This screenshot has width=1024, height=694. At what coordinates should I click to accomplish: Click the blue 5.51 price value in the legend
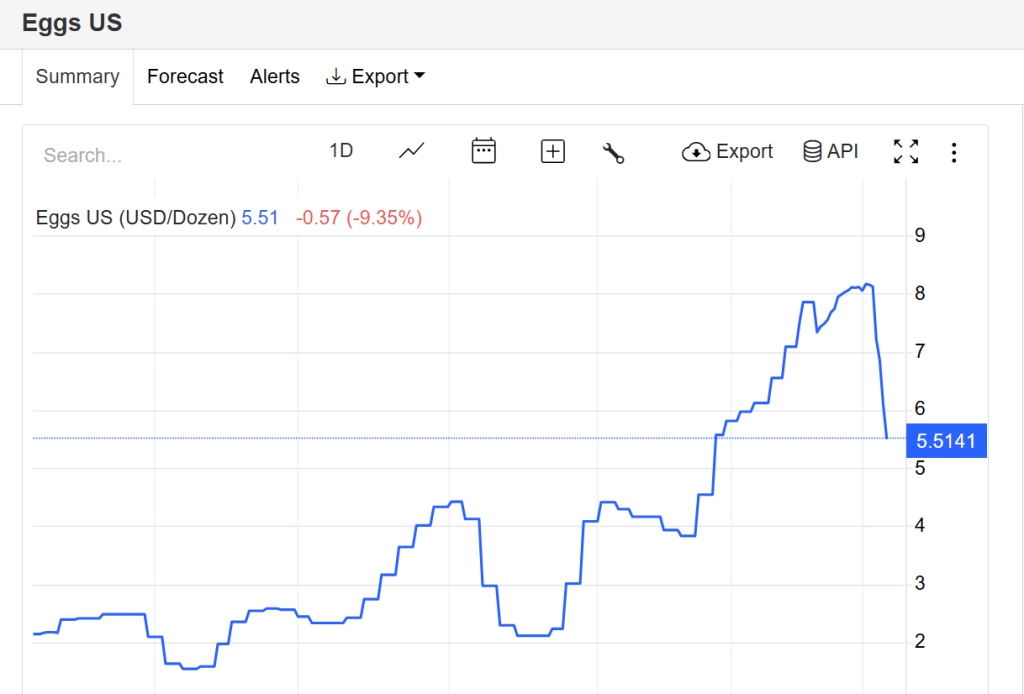tap(260, 217)
